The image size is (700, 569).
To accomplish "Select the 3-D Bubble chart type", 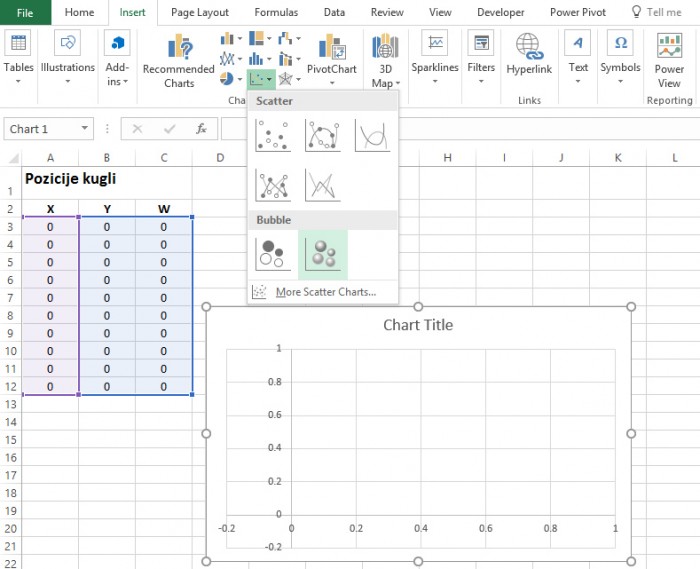I will [x=323, y=254].
